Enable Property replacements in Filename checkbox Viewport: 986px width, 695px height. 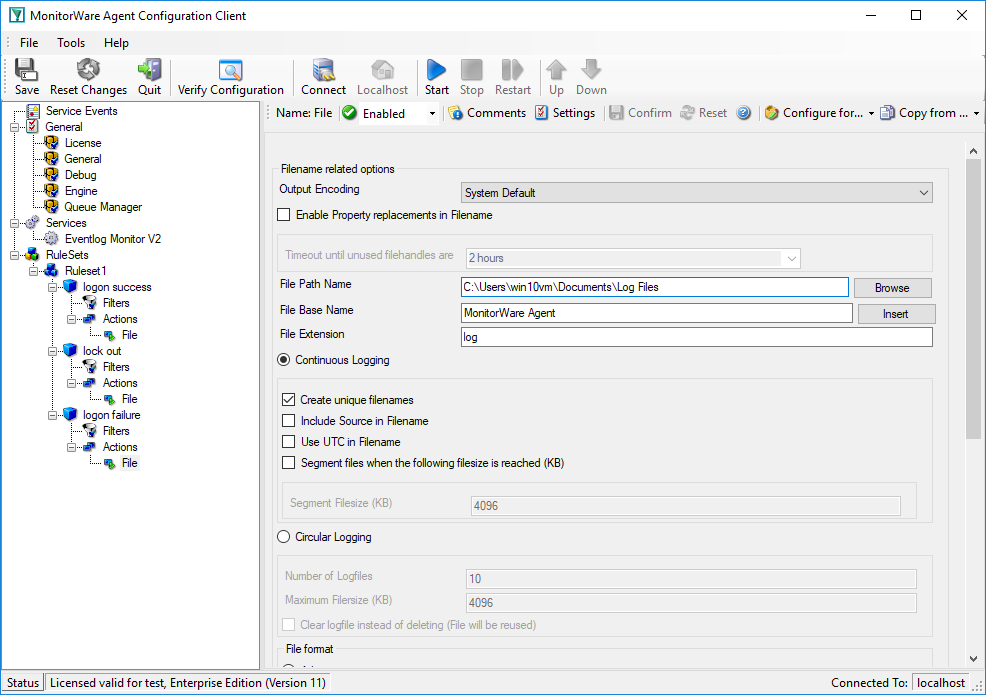tap(284, 215)
